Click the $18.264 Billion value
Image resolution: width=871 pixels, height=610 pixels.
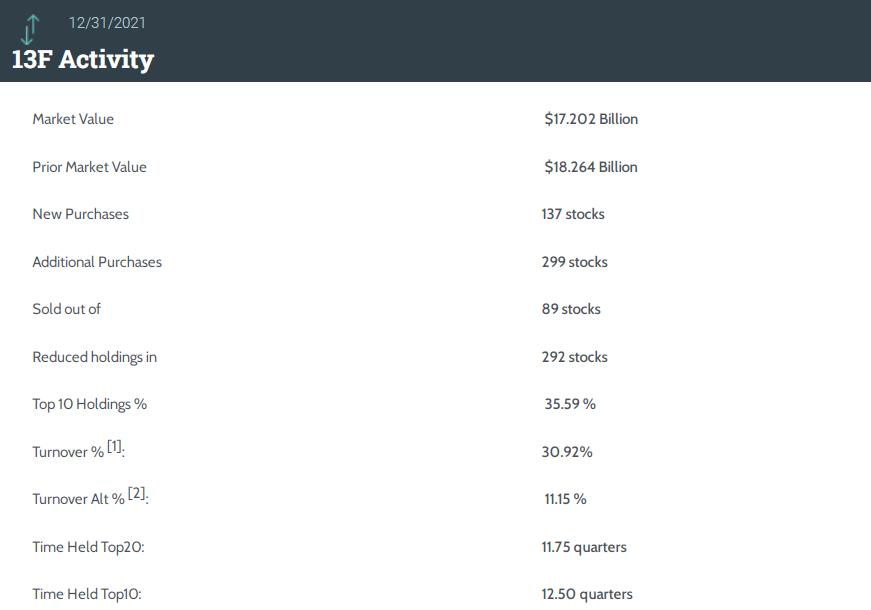[x=591, y=167]
